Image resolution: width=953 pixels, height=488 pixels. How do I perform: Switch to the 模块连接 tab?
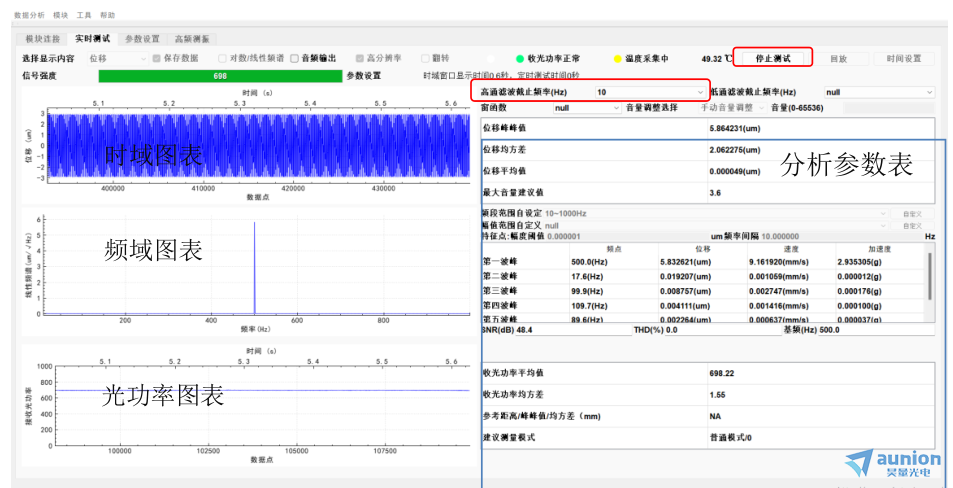[x=43, y=39]
